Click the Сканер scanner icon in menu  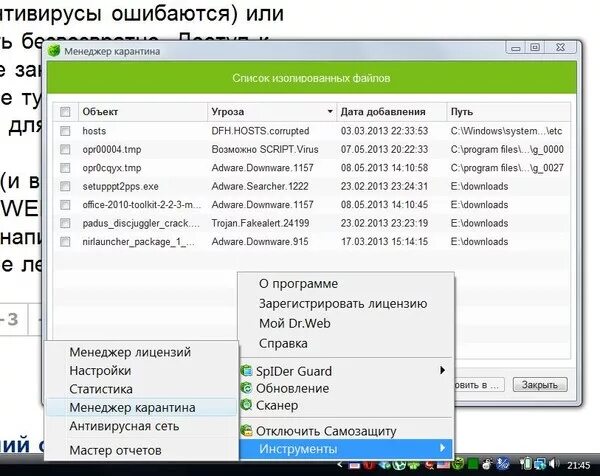[x=246, y=404]
